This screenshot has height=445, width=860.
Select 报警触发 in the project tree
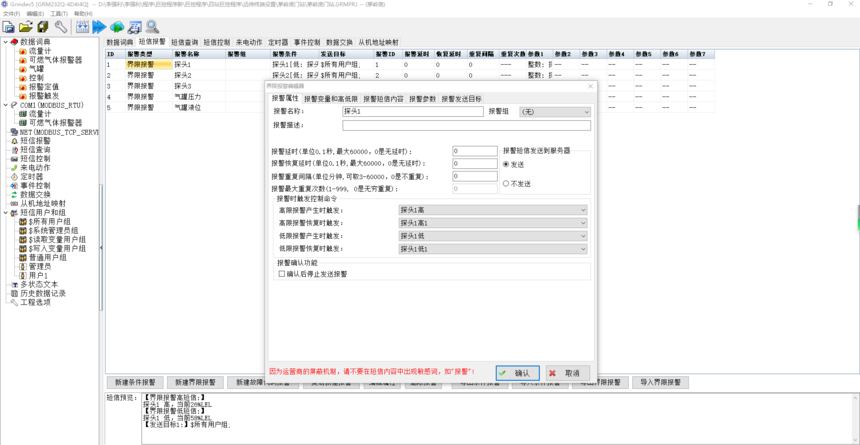point(43,95)
